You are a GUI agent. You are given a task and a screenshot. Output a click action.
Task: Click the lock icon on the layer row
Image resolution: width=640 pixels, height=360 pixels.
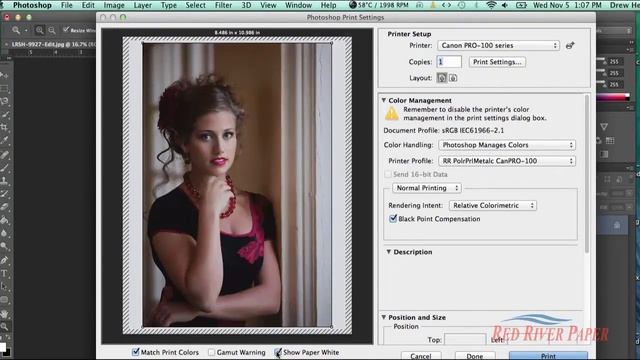point(617,225)
